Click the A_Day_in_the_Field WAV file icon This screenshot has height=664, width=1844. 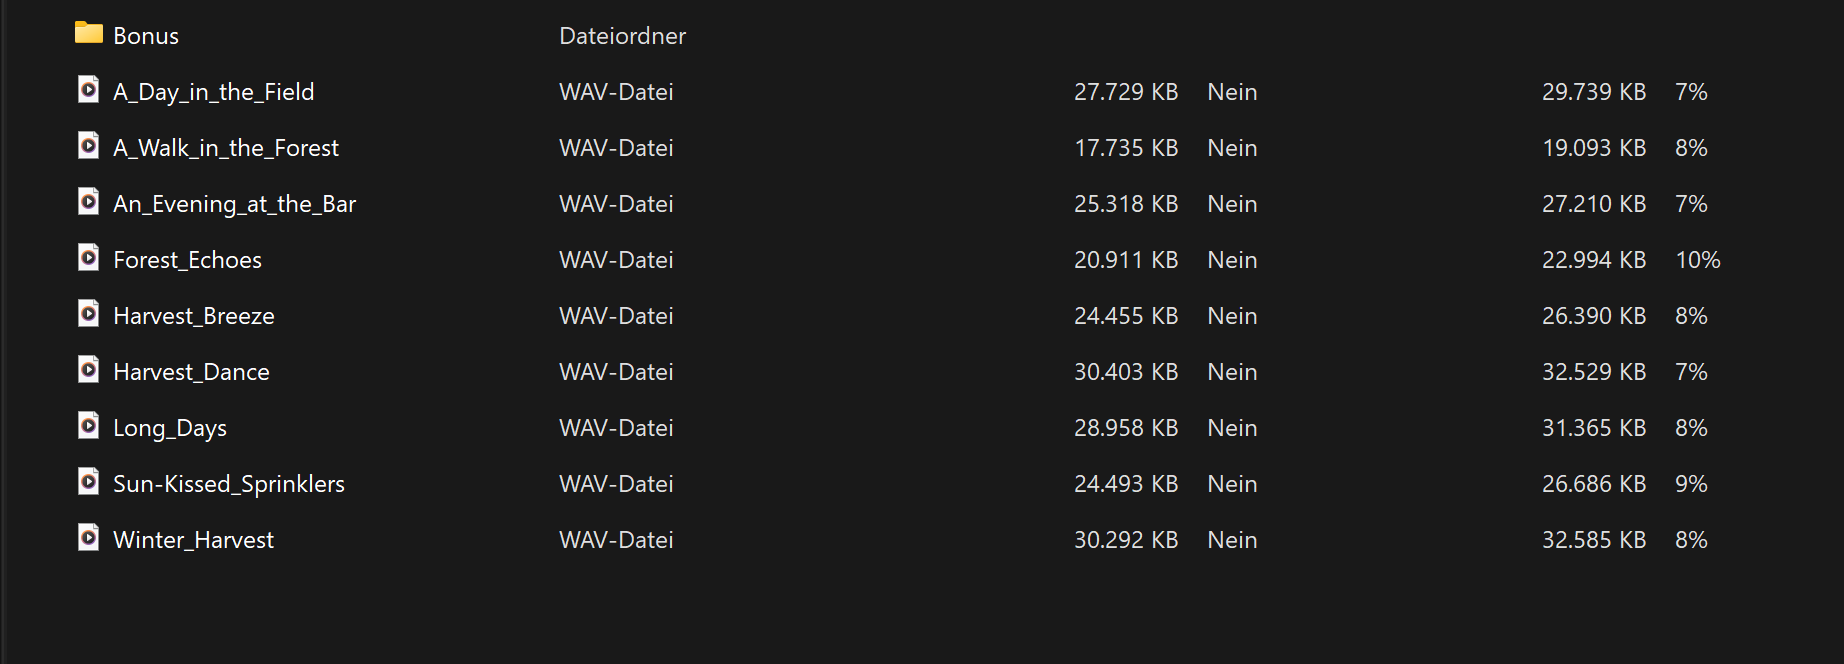pyautogui.click(x=89, y=90)
